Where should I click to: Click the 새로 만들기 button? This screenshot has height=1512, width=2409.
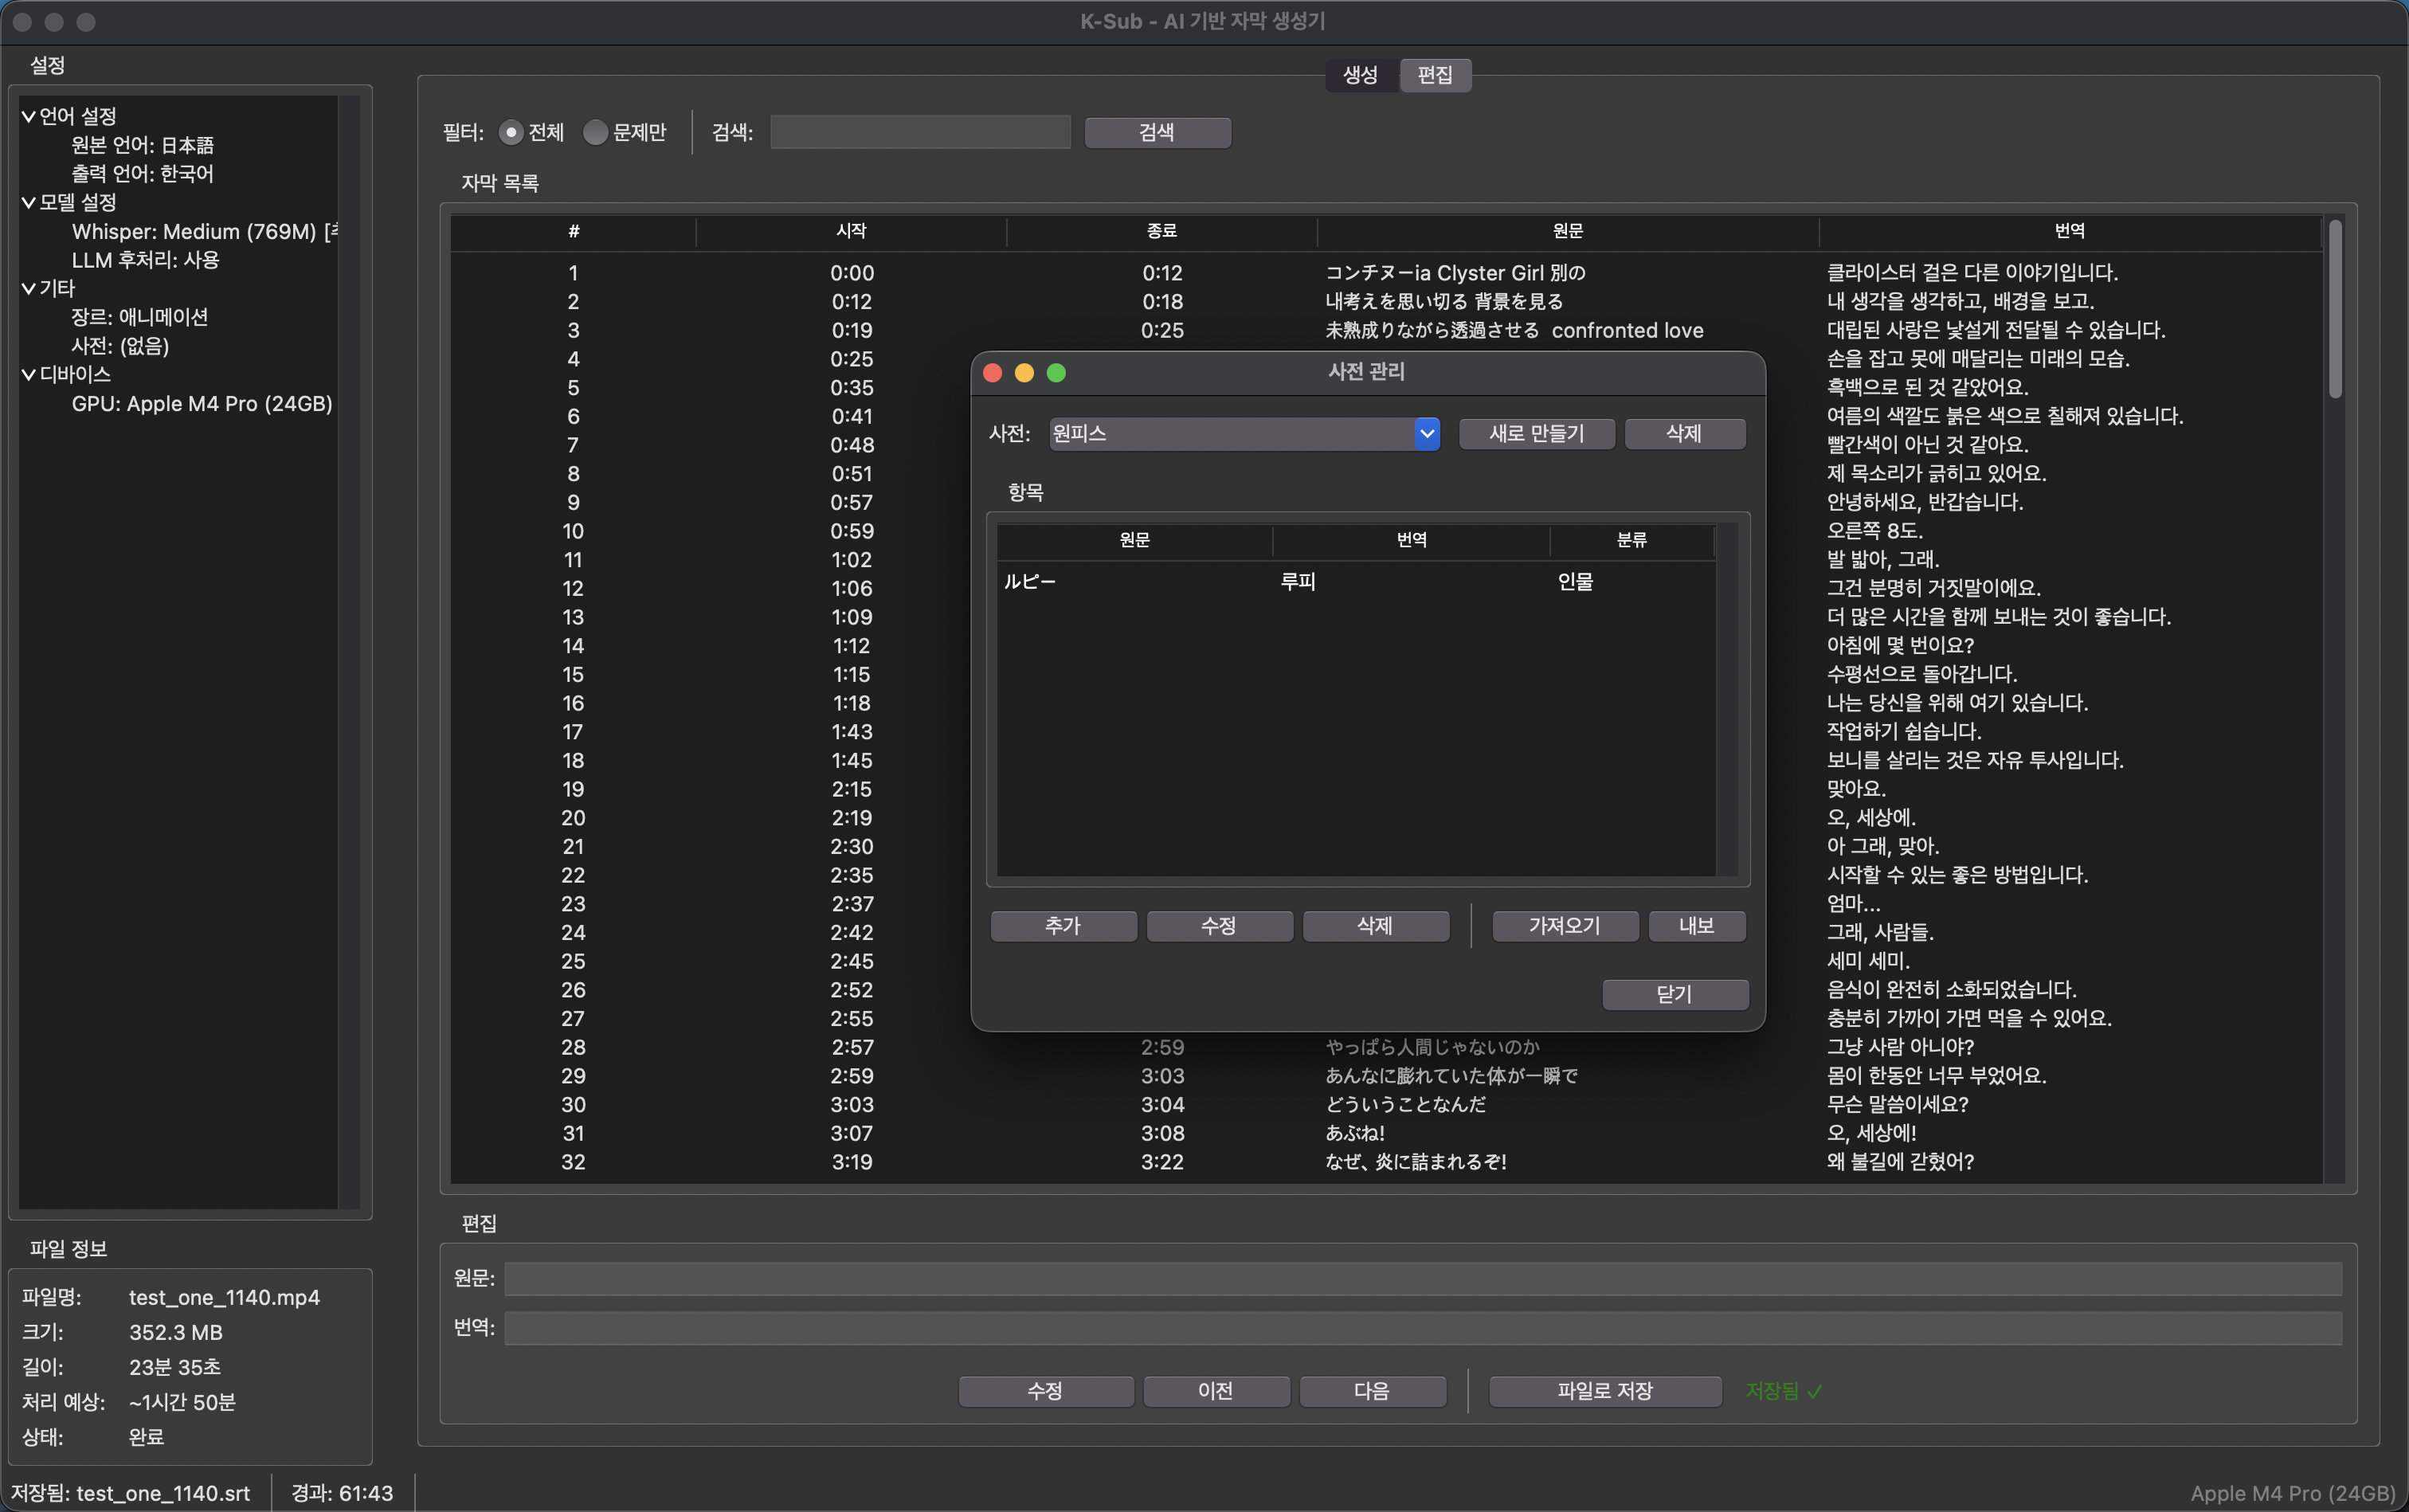point(1536,434)
